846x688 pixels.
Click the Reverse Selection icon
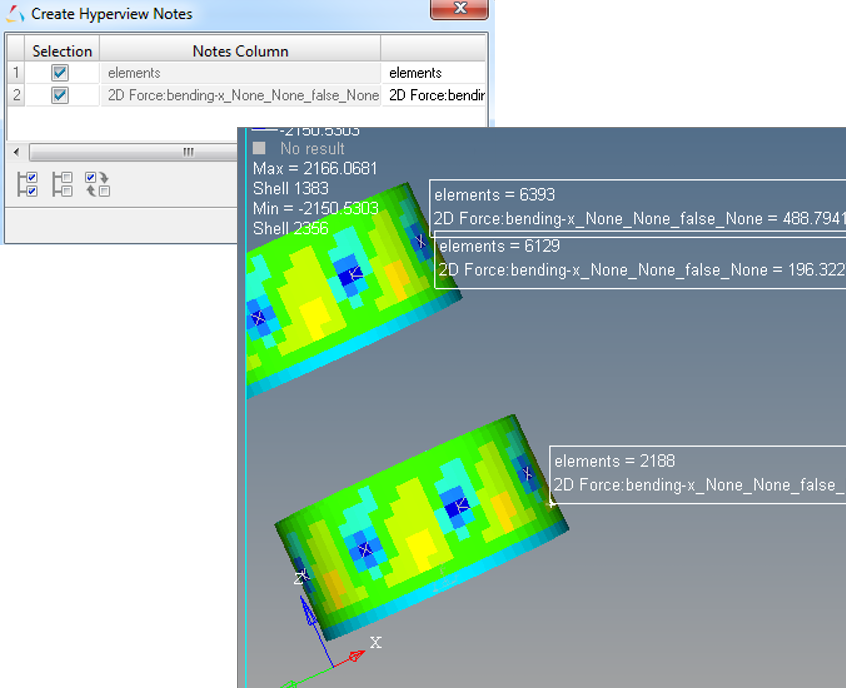97,184
